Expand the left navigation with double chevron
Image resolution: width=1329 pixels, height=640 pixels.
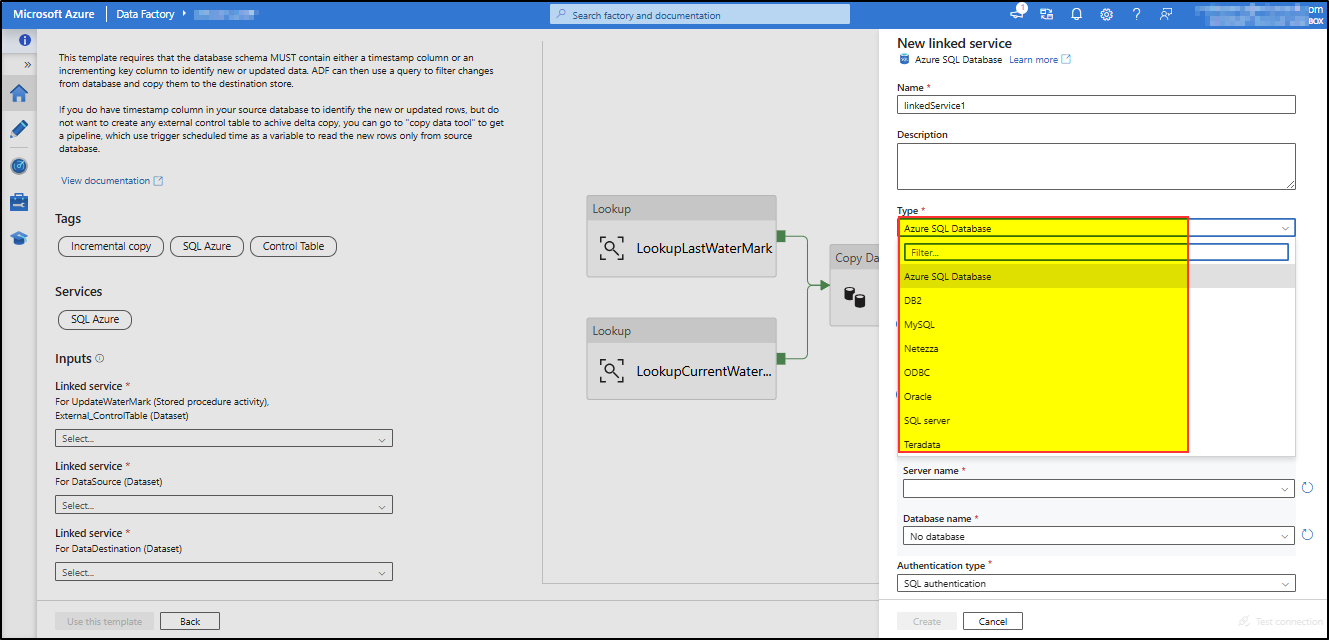(x=28, y=64)
